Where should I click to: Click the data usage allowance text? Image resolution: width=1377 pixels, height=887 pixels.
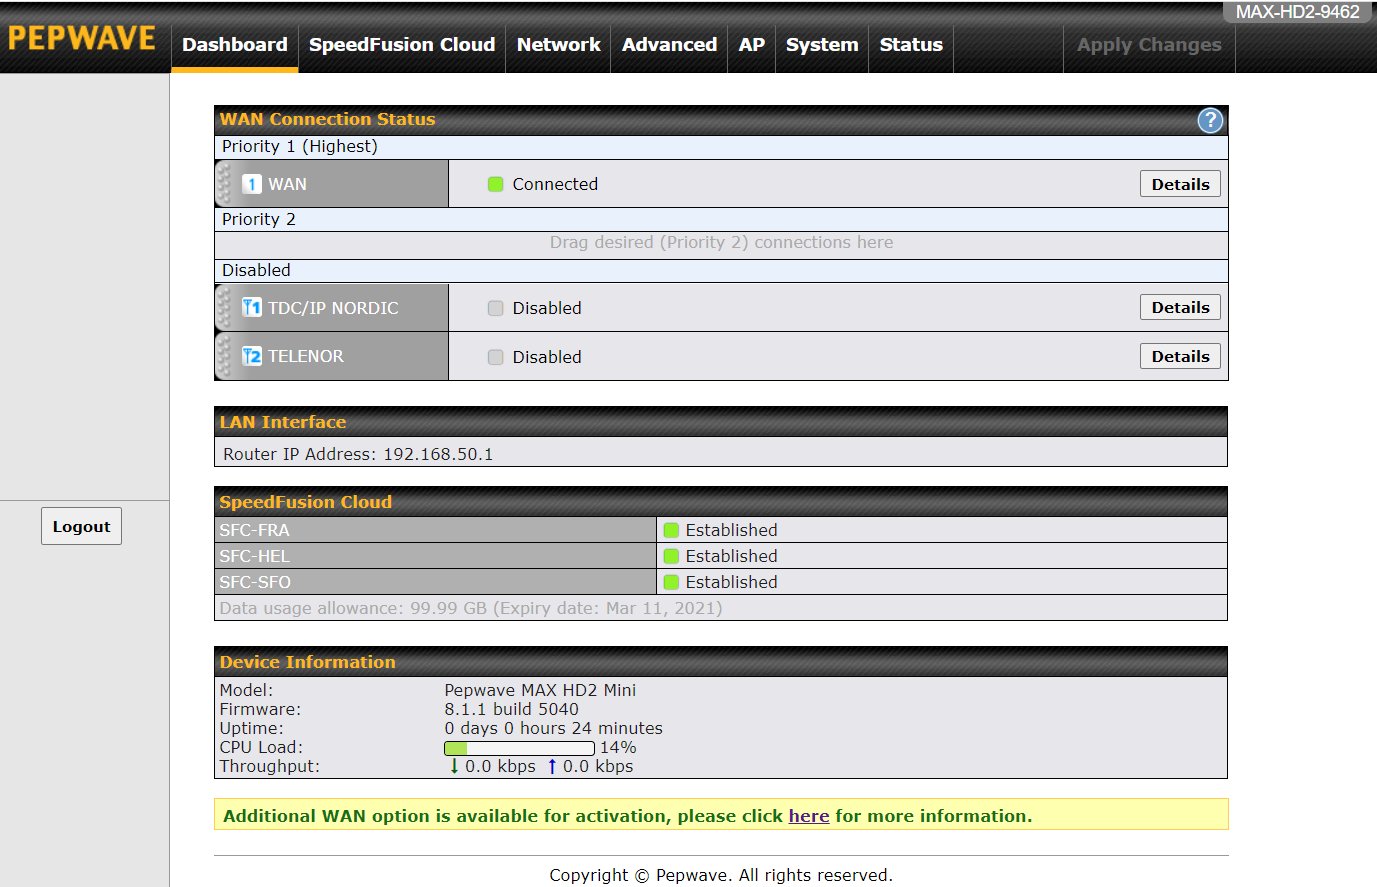click(471, 608)
